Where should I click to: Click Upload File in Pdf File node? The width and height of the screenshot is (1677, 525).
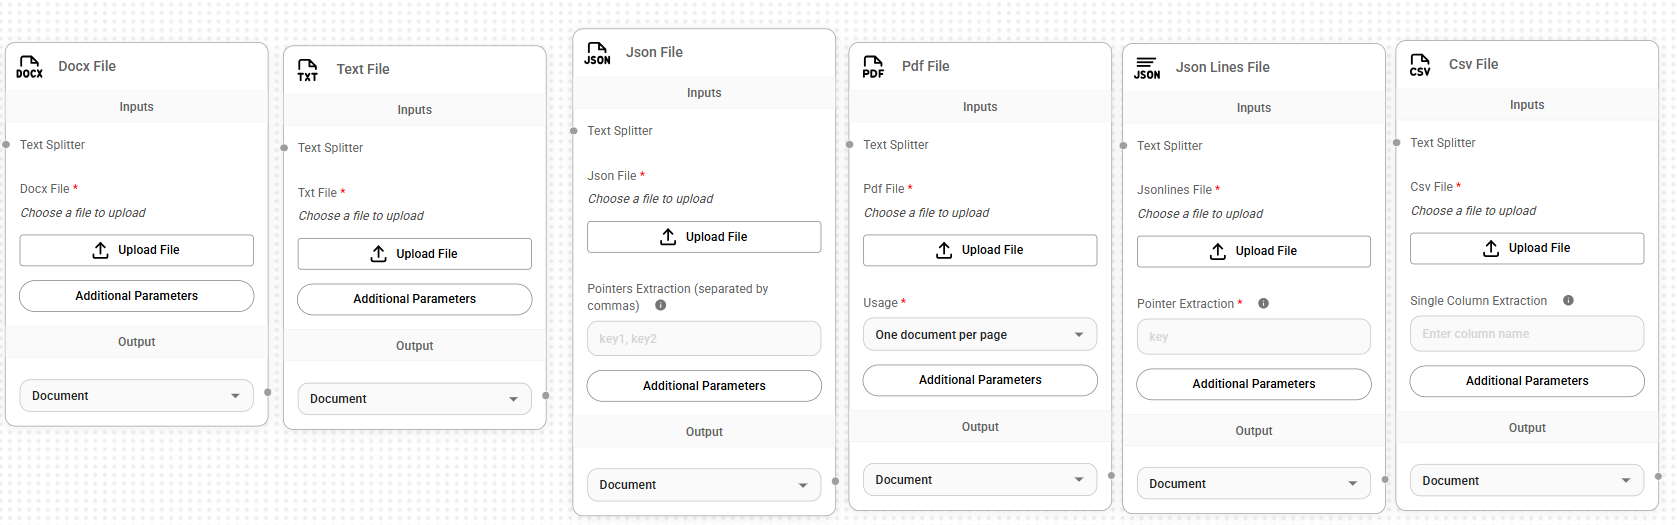tap(979, 250)
